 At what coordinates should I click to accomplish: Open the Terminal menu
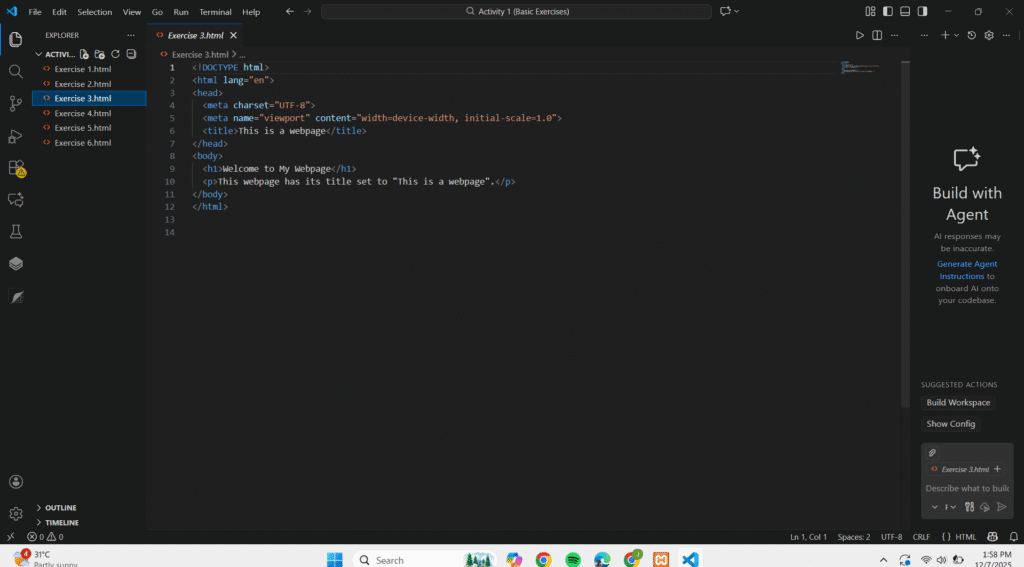coord(215,12)
